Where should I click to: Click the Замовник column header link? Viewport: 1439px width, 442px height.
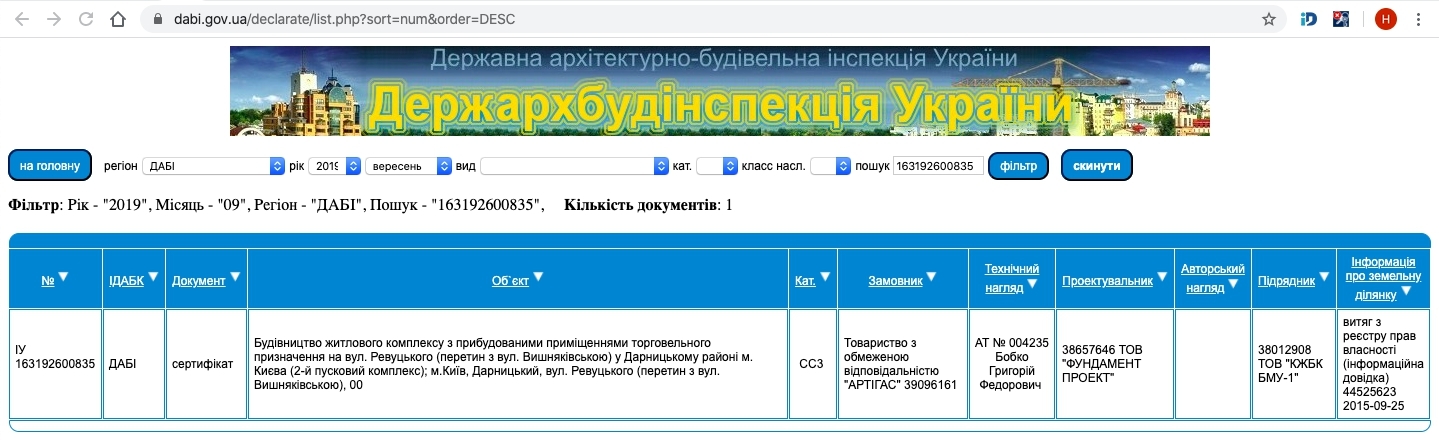pyautogui.click(x=895, y=281)
